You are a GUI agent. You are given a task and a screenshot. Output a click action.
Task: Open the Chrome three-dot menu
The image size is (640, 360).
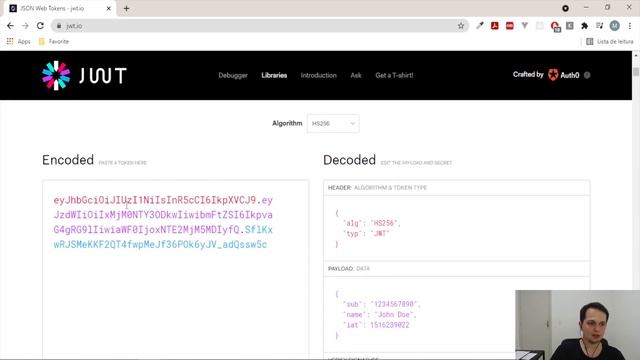(x=630, y=26)
